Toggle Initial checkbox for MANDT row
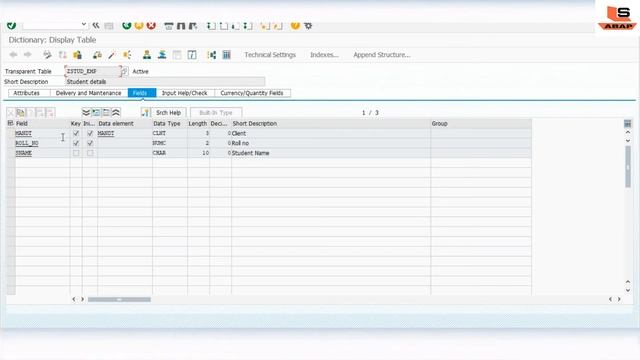The image size is (640, 360). pos(90,133)
